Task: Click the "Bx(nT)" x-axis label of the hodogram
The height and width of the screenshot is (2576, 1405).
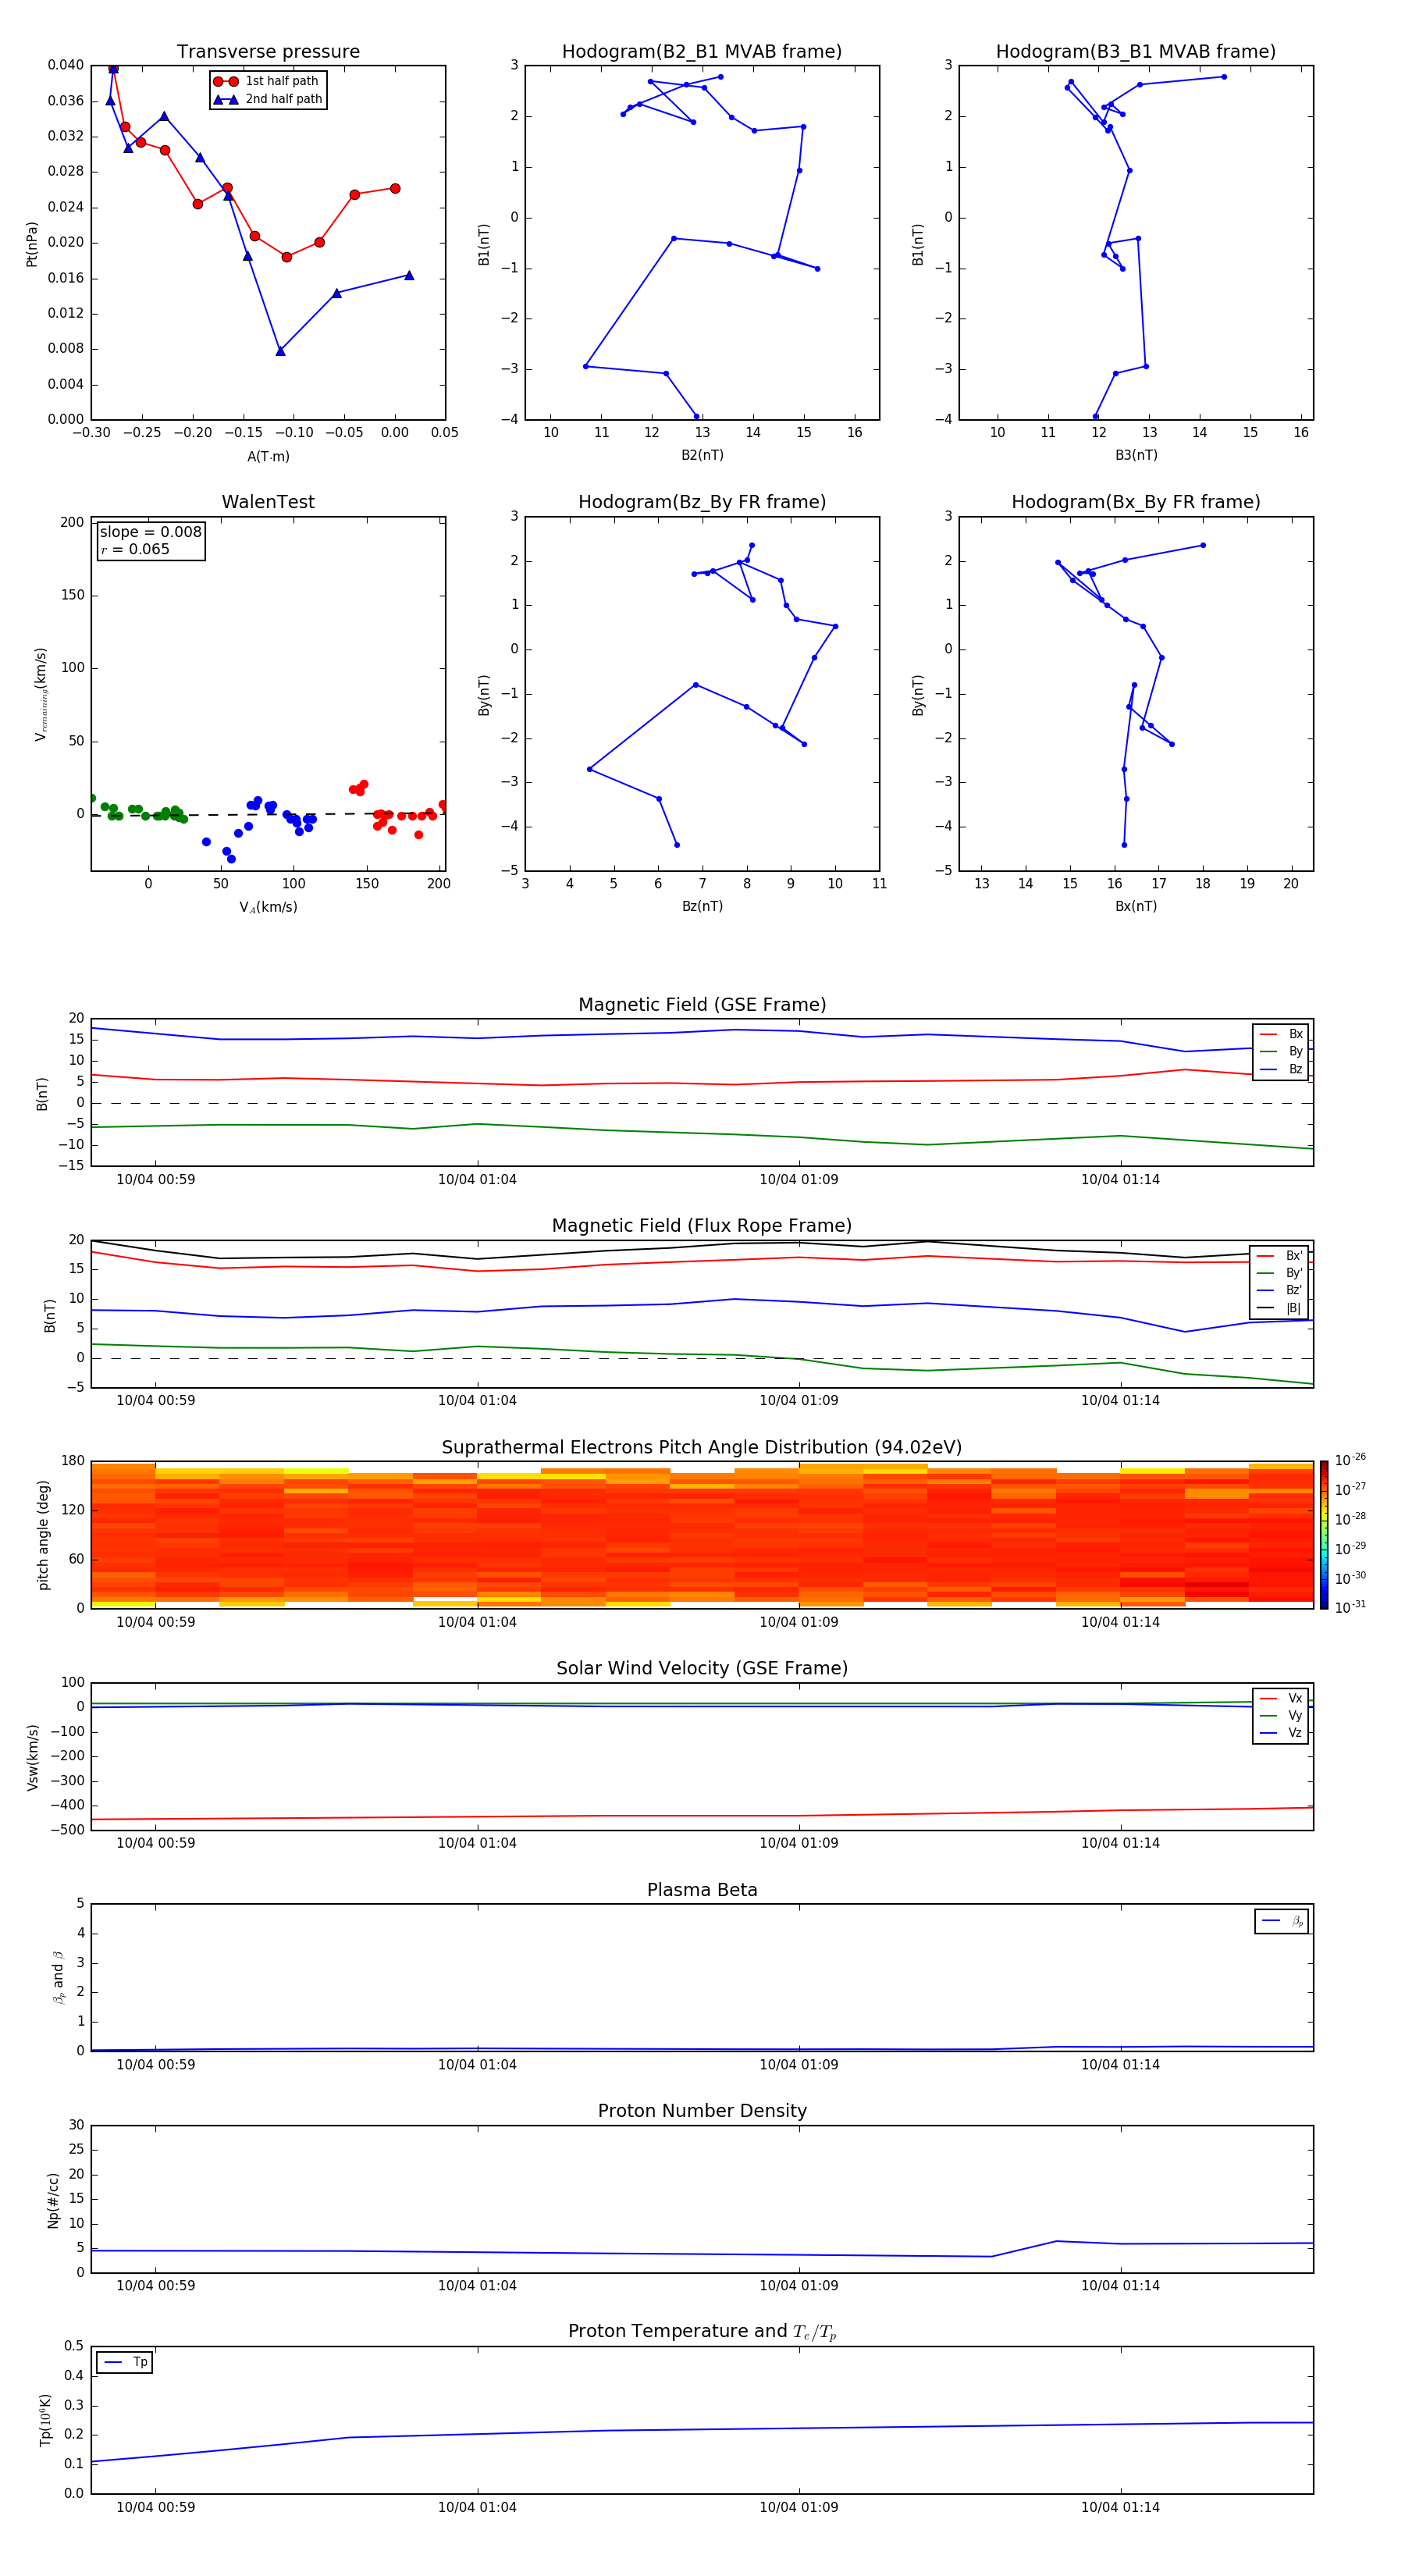Action: [1136, 906]
